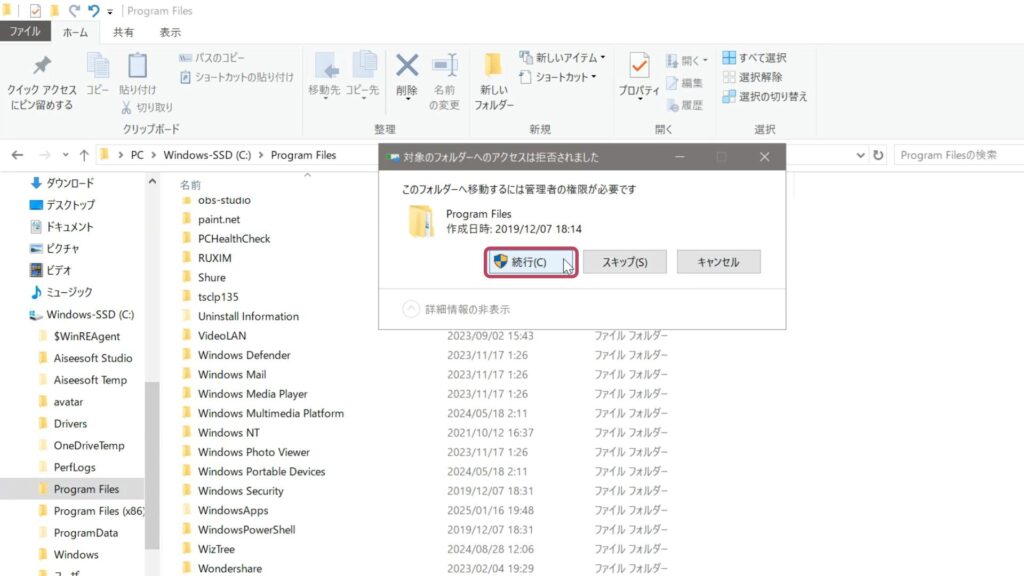Switch to the View ribbon tab
The image size is (1024, 576).
(170, 32)
